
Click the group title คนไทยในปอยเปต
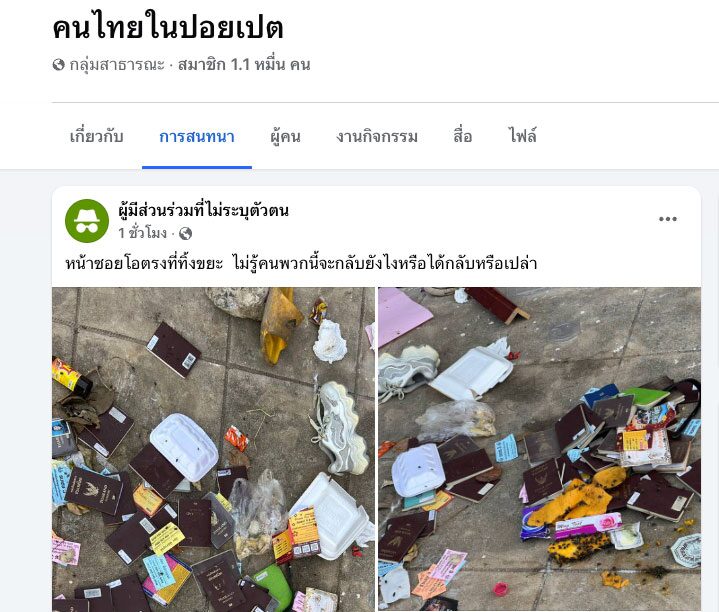(x=168, y=28)
